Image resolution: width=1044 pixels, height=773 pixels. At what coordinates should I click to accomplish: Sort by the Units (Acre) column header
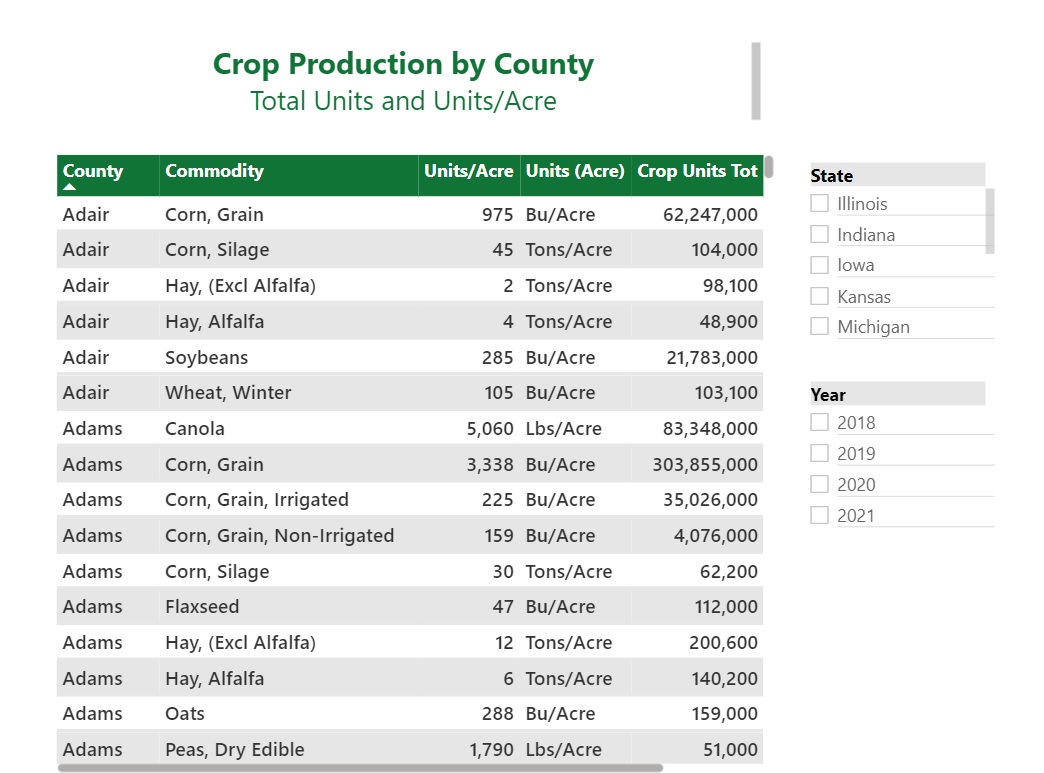coord(575,171)
